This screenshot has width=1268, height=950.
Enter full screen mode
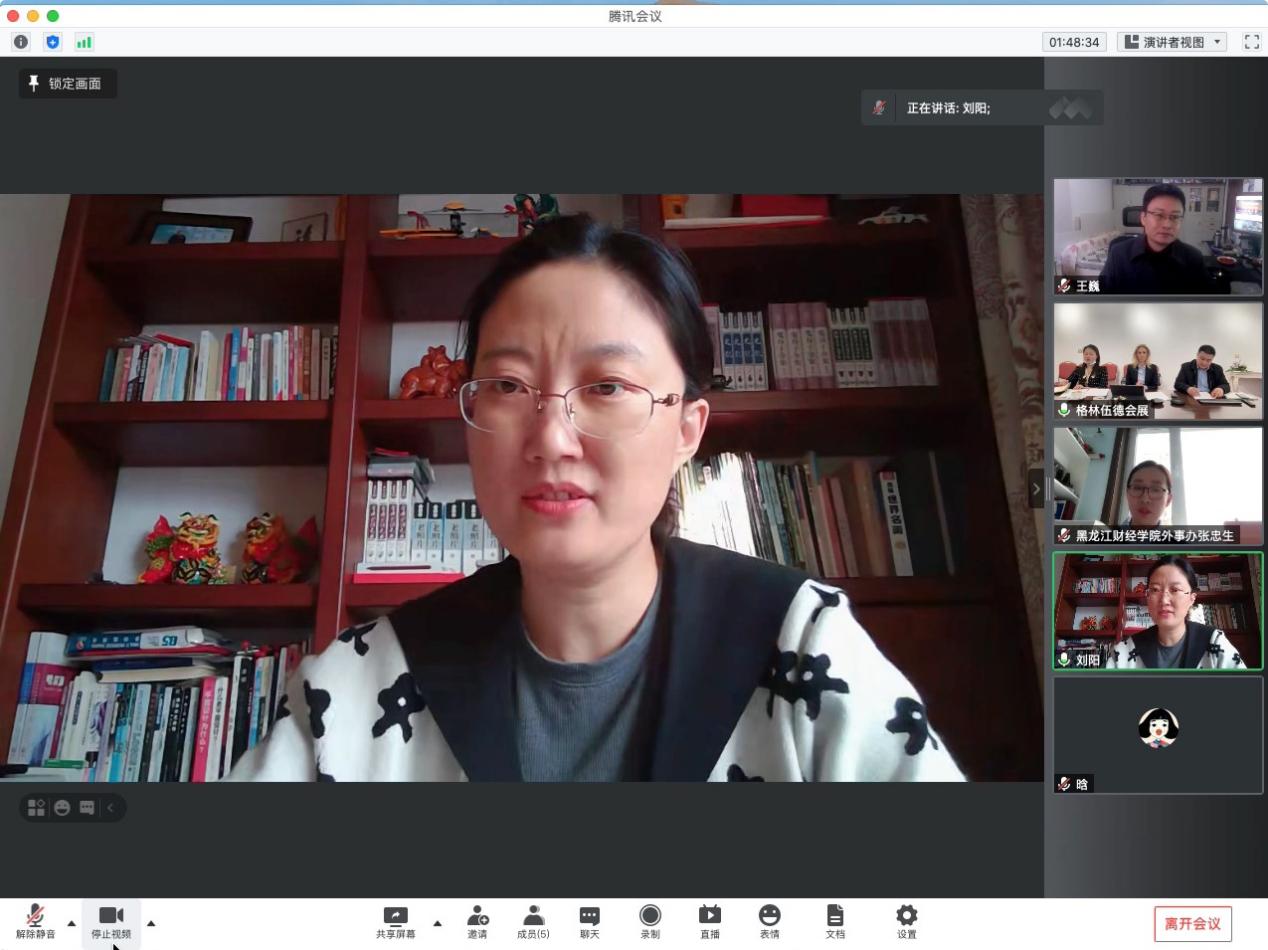[1251, 42]
